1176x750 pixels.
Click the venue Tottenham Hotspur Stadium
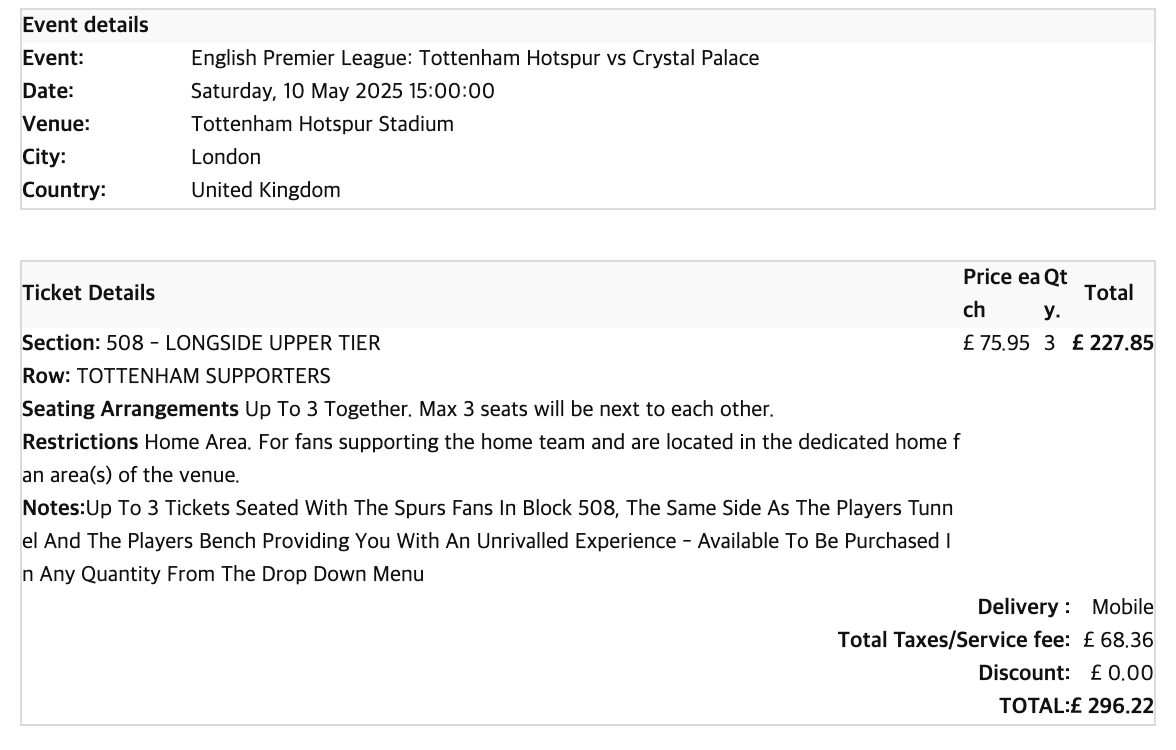tap(322, 124)
